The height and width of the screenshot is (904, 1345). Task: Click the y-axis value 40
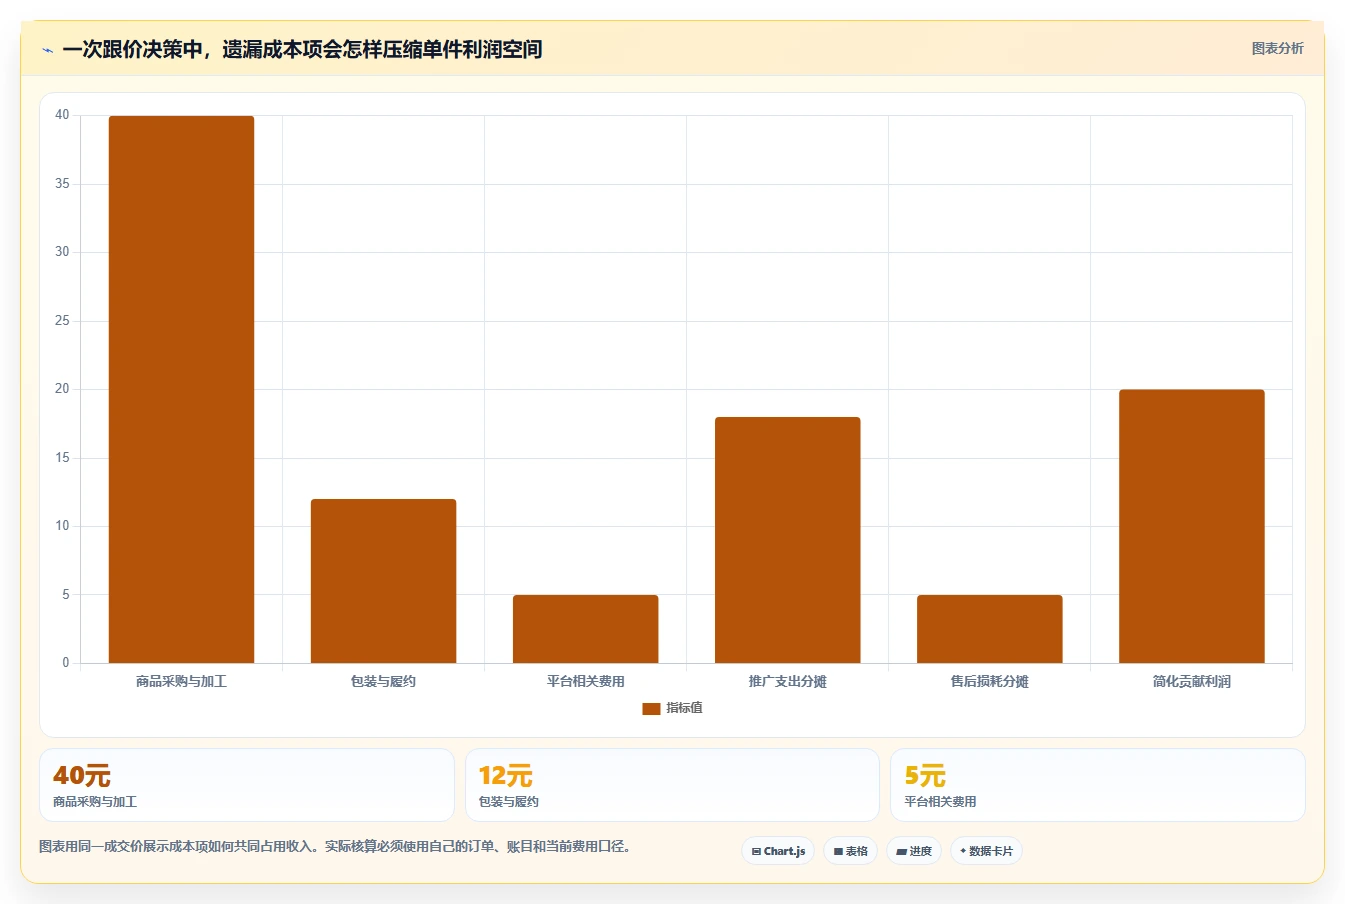tap(62, 115)
